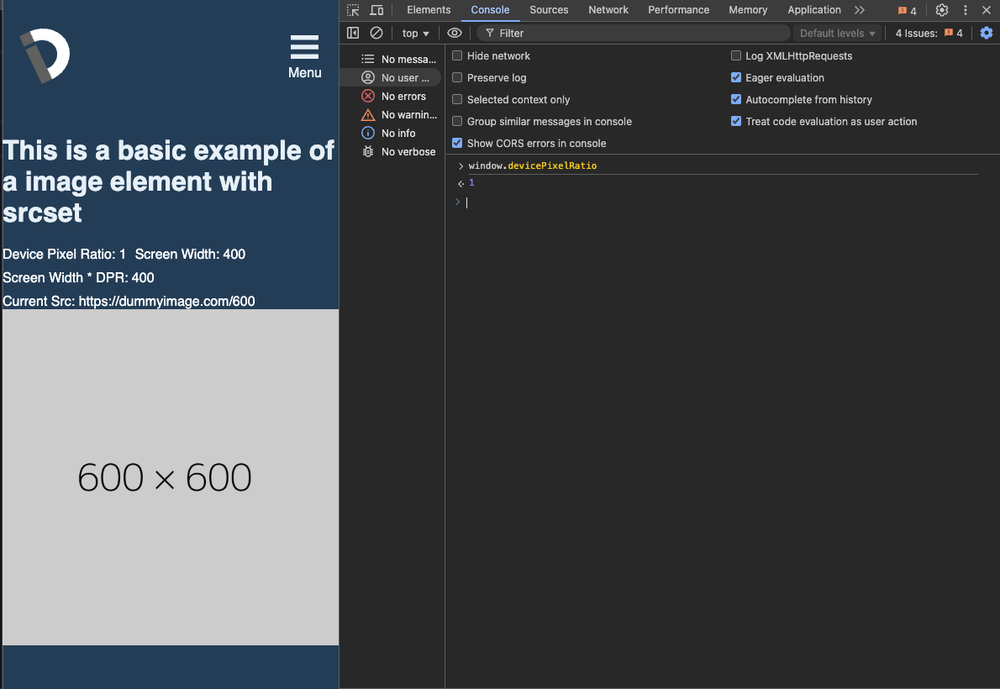
Task: Switch to the Network tab
Action: click(608, 10)
